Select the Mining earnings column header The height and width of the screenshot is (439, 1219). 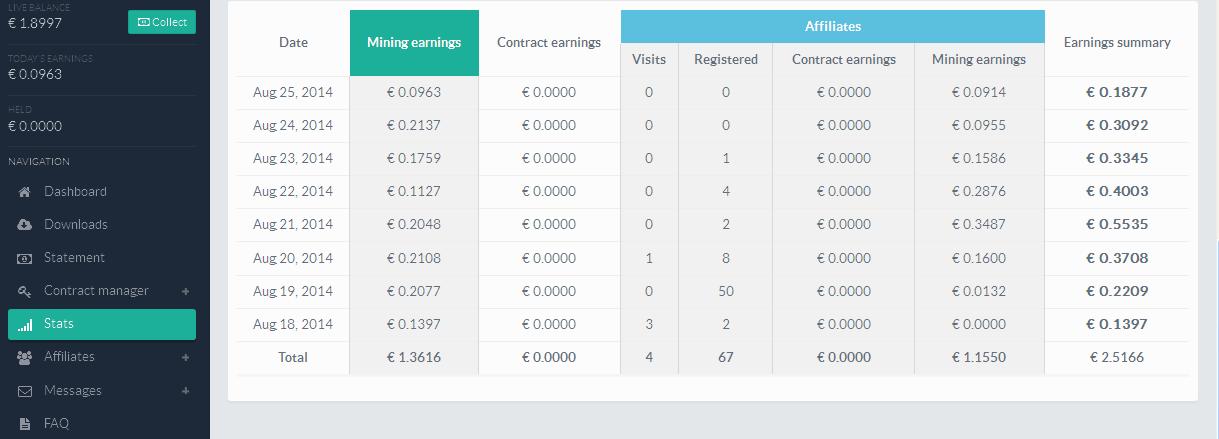(x=414, y=43)
